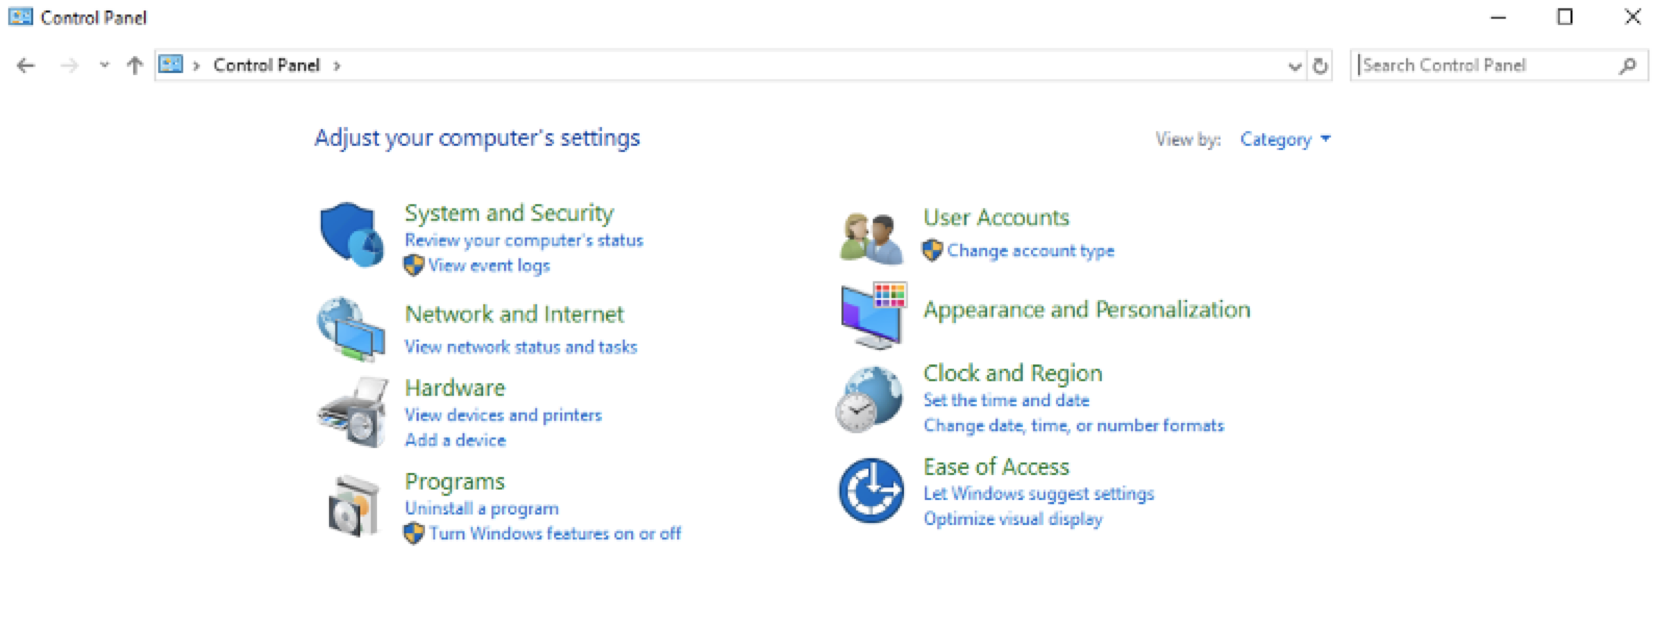Click the Uninstall a program link

point(481,509)
